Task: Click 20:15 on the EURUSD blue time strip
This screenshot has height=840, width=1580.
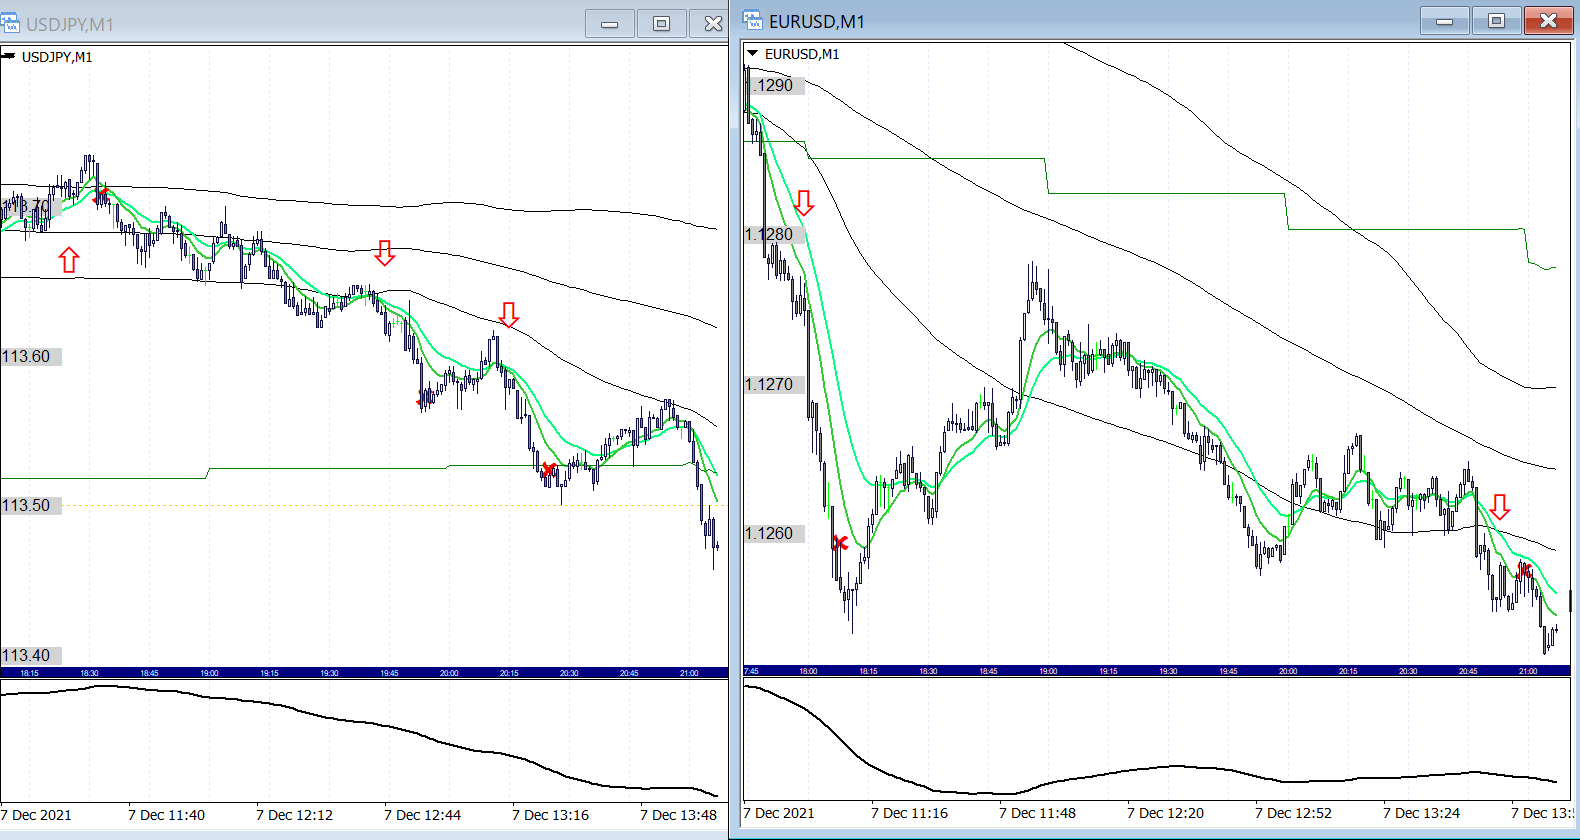Action: (1348, 672)
